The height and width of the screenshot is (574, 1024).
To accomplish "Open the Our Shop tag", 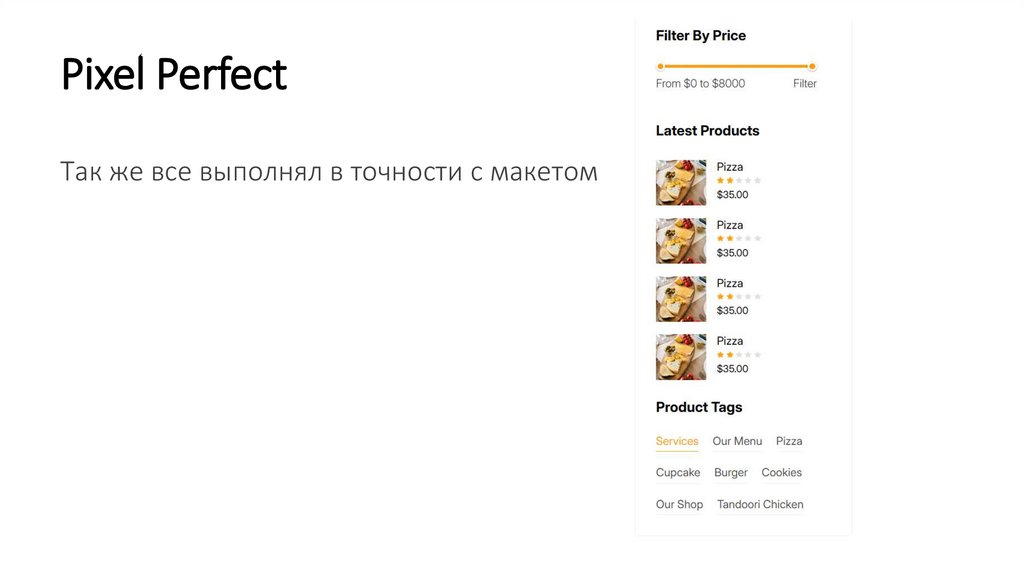I will [679, 505].
